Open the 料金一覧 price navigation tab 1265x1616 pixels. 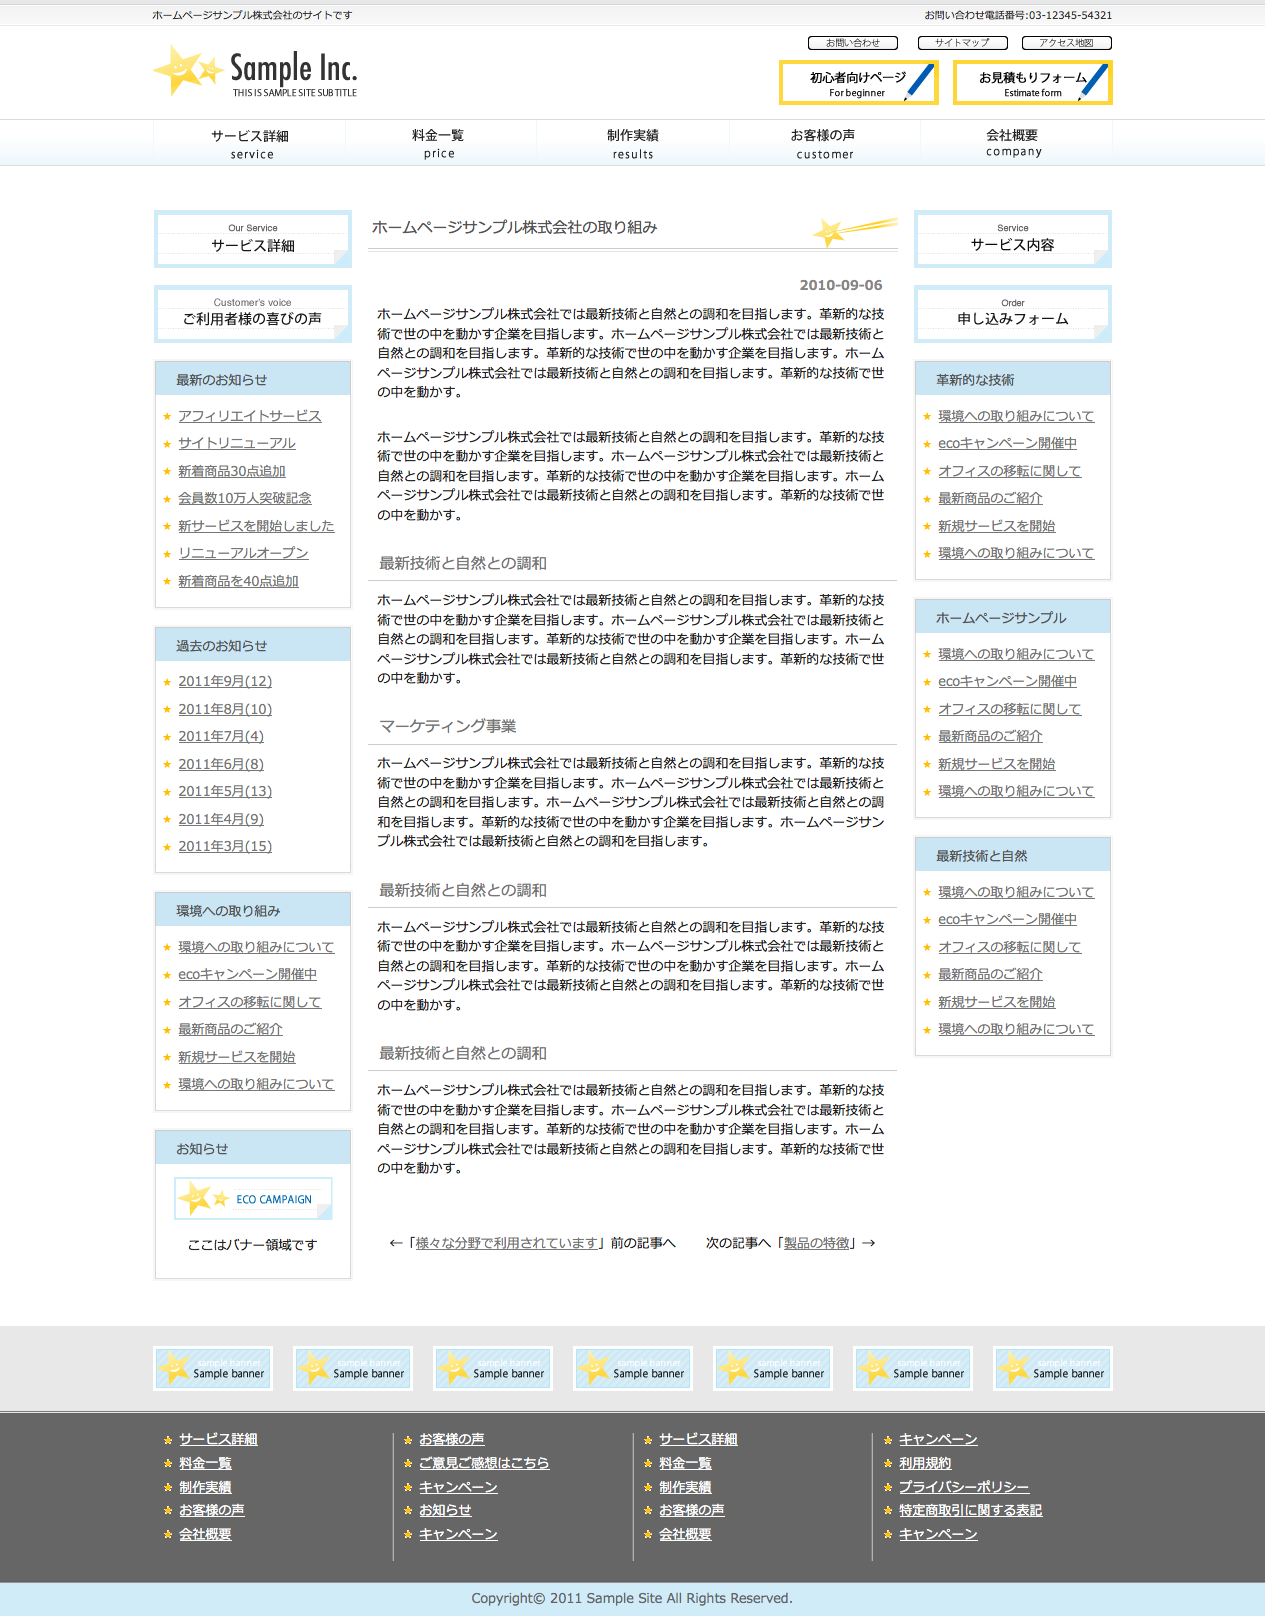tap(438, 143)
